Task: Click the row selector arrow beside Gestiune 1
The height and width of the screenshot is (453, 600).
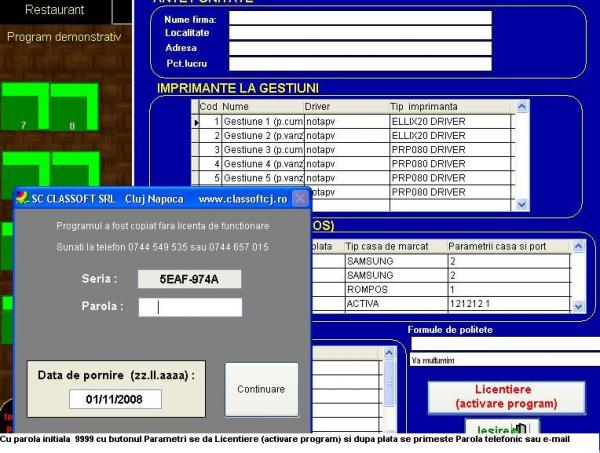Action: pyautogui.click(x=196, y=121)
